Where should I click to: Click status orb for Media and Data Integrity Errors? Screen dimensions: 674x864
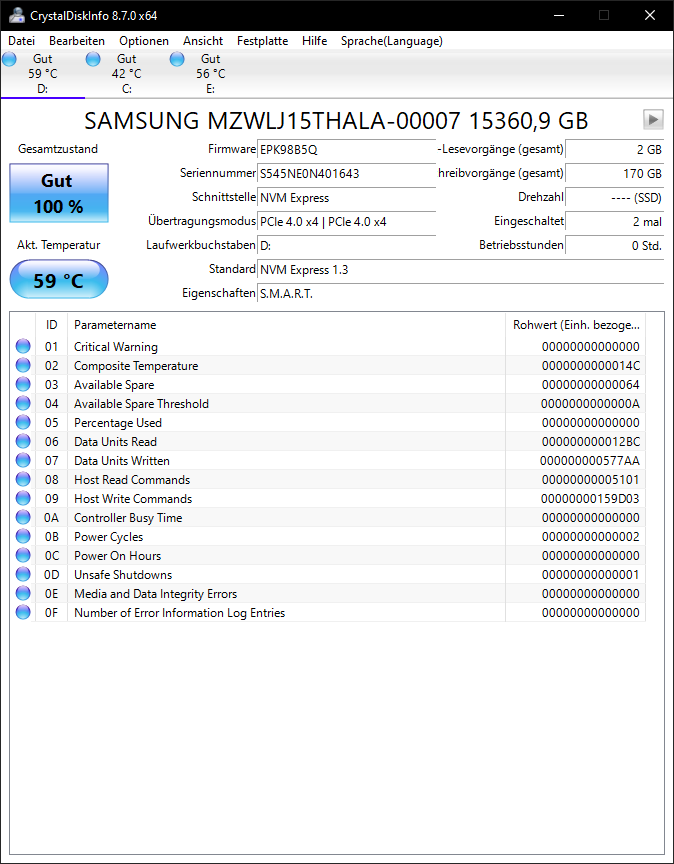tap(23, 593)
